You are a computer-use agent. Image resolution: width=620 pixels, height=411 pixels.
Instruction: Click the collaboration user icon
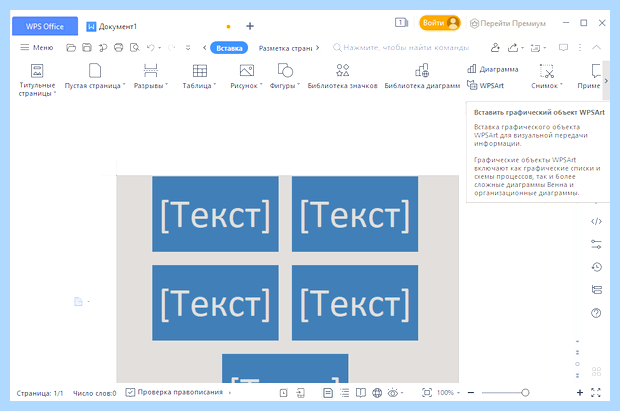495,48
